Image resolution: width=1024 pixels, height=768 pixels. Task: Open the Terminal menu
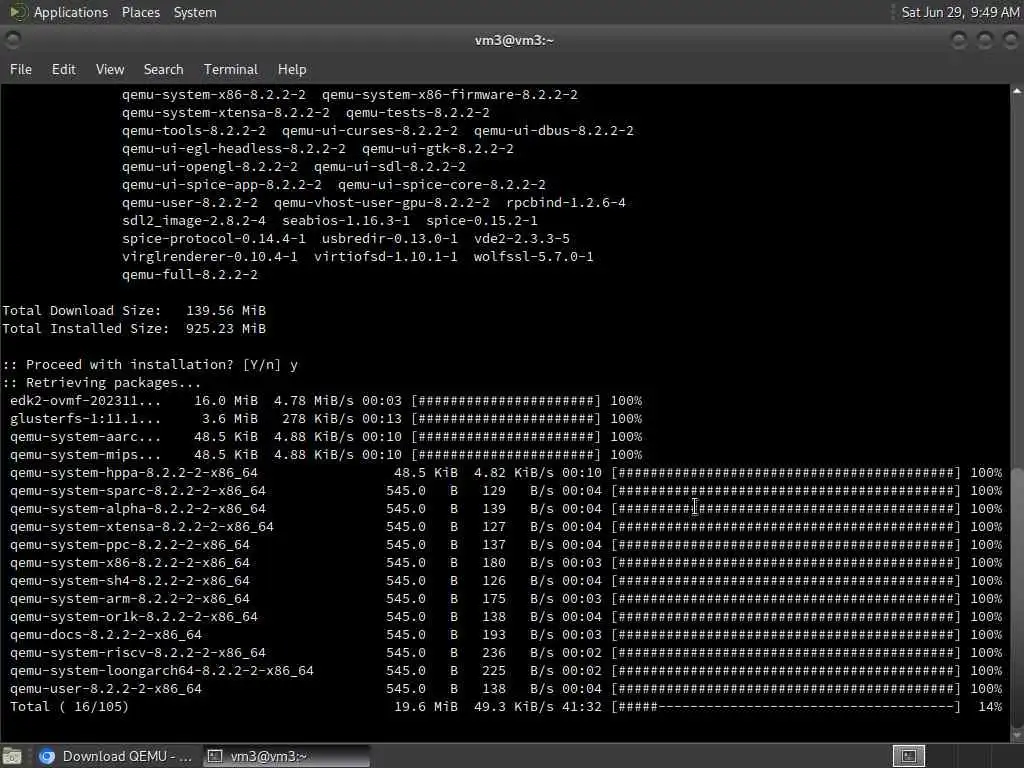(x=231, y=69)
